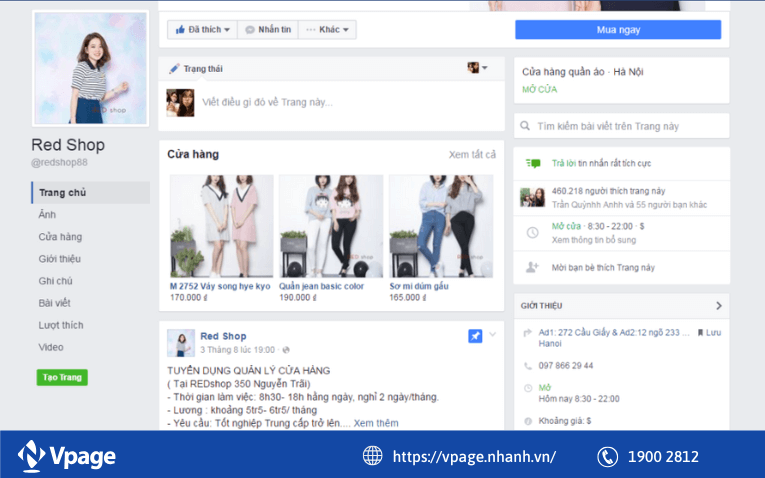Open the Bài viết sidebar tab

[54, 303]
